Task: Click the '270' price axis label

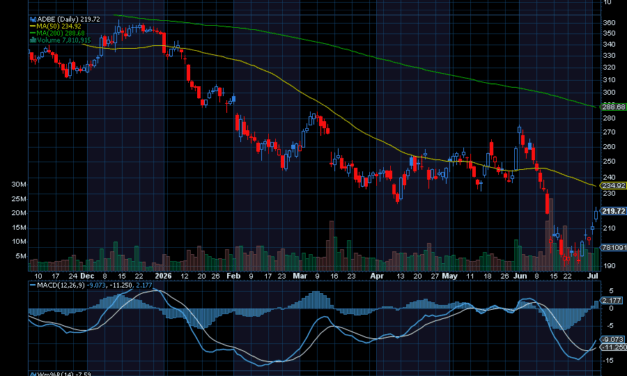Action: (x=609, y=132)
